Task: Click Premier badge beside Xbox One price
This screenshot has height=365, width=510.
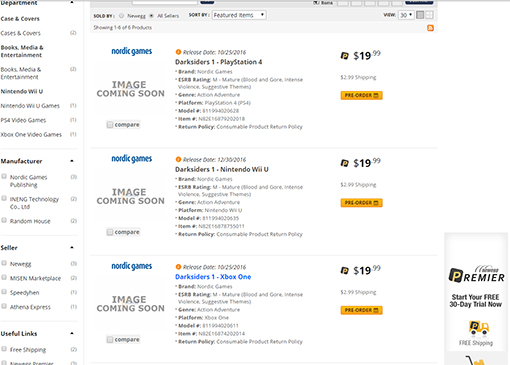Action: (x=344, y=270)
